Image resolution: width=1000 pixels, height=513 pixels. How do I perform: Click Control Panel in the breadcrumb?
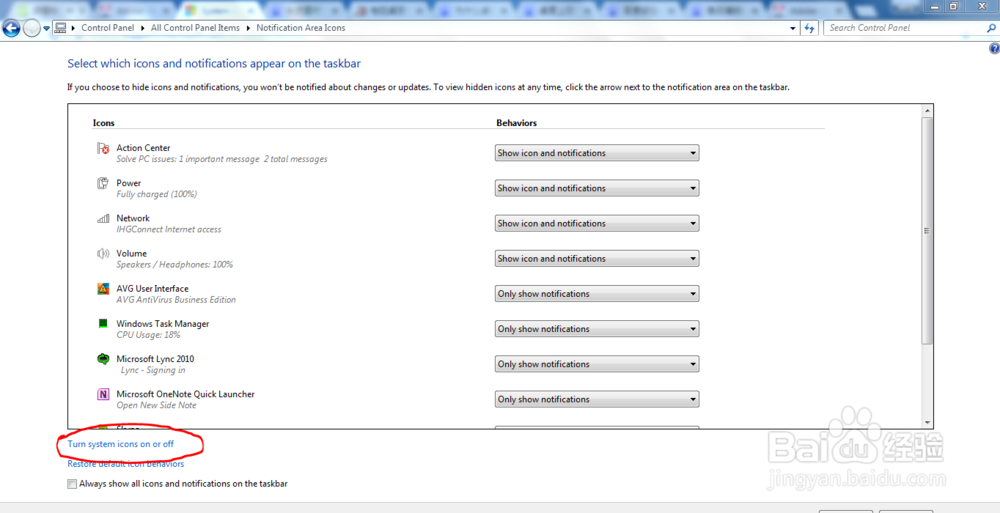point(108,28)
